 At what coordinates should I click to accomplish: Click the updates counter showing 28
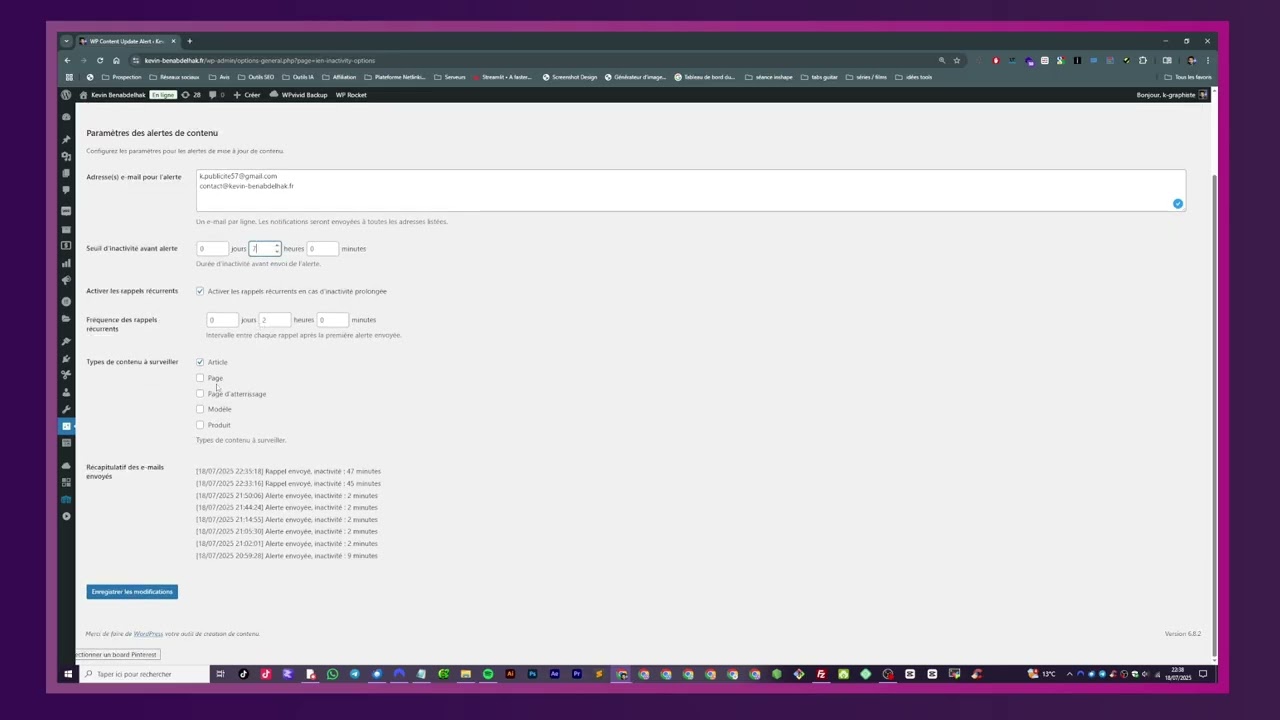click(x=191, y=95)
